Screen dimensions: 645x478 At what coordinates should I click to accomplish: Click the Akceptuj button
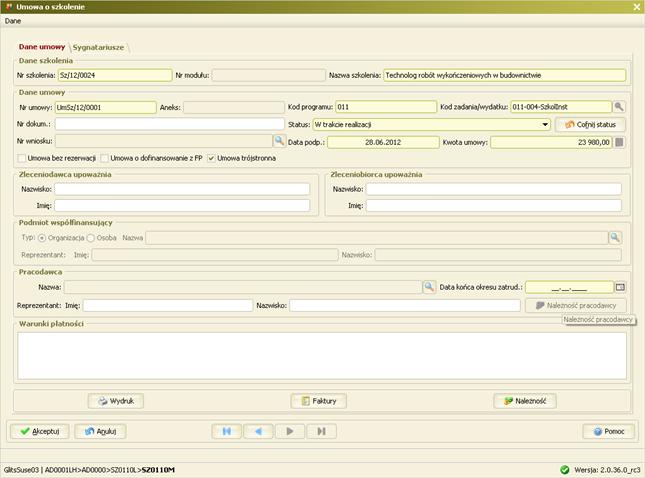point(39,431)
